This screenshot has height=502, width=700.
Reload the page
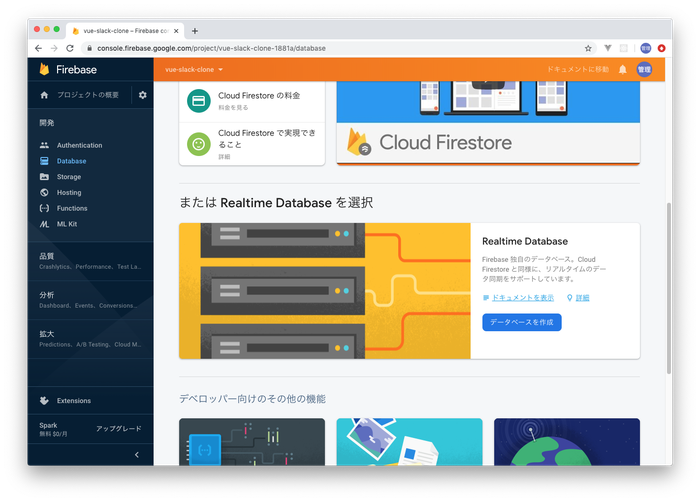click(x=70, y=48)
